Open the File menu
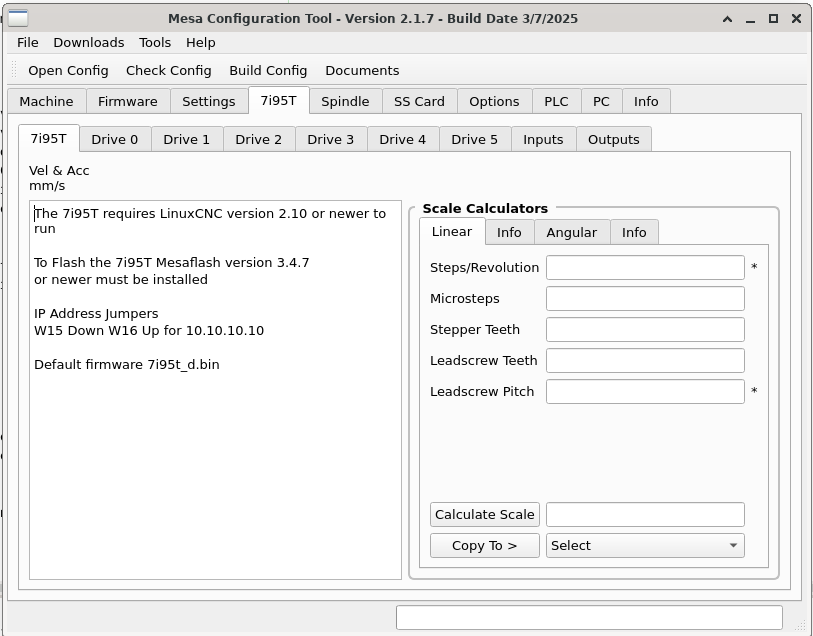 (x=27, y=43)
